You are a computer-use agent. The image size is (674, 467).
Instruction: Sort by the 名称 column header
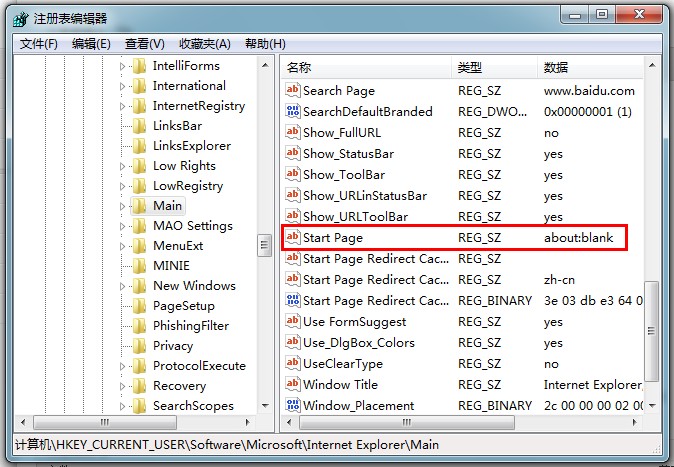click(x=367, y=68)
